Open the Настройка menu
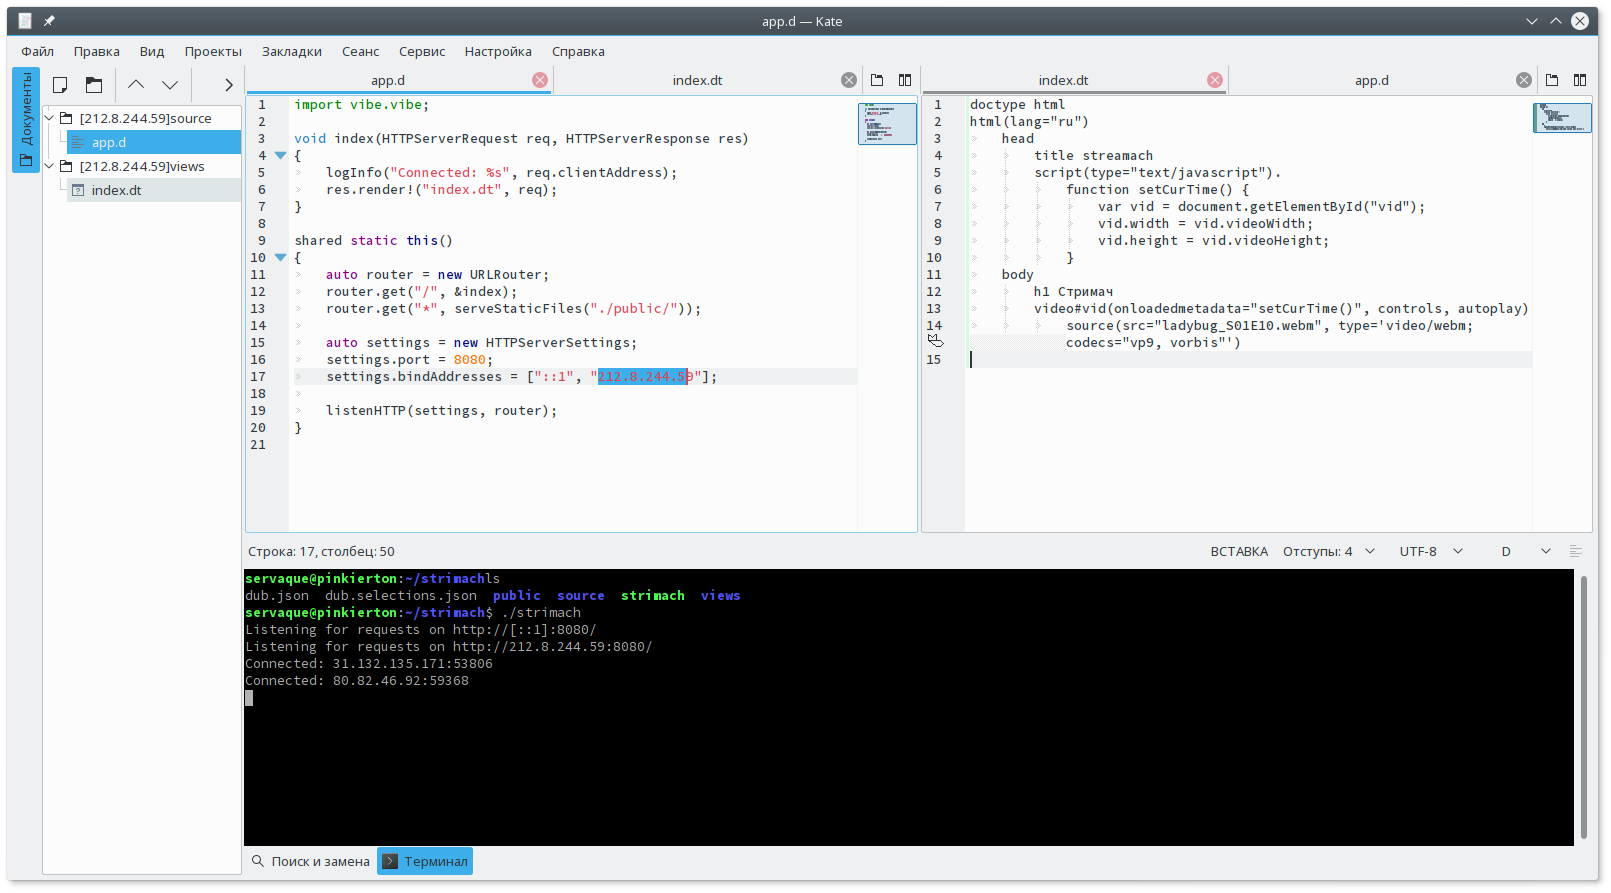 (x=498, y=51)
